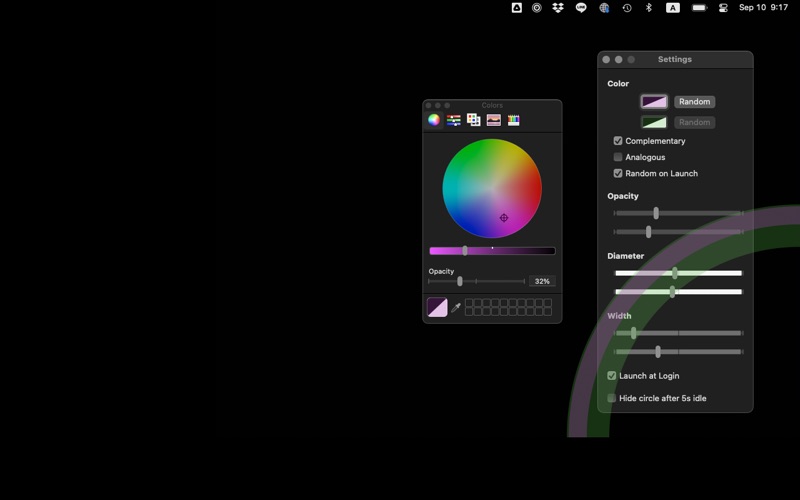800x500 pixels.
Task: Click the dimmed Random button beside green swatch
Action: tap(694, 122)
